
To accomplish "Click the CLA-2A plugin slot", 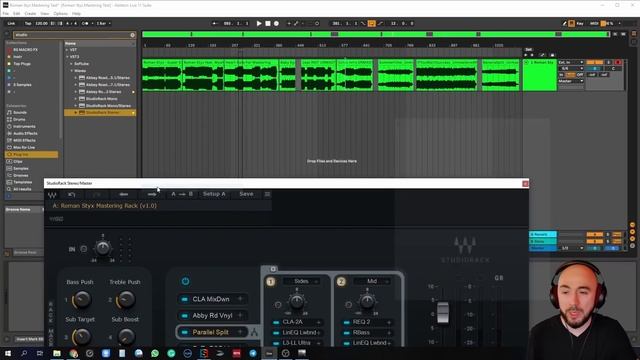I will [297, 322].
